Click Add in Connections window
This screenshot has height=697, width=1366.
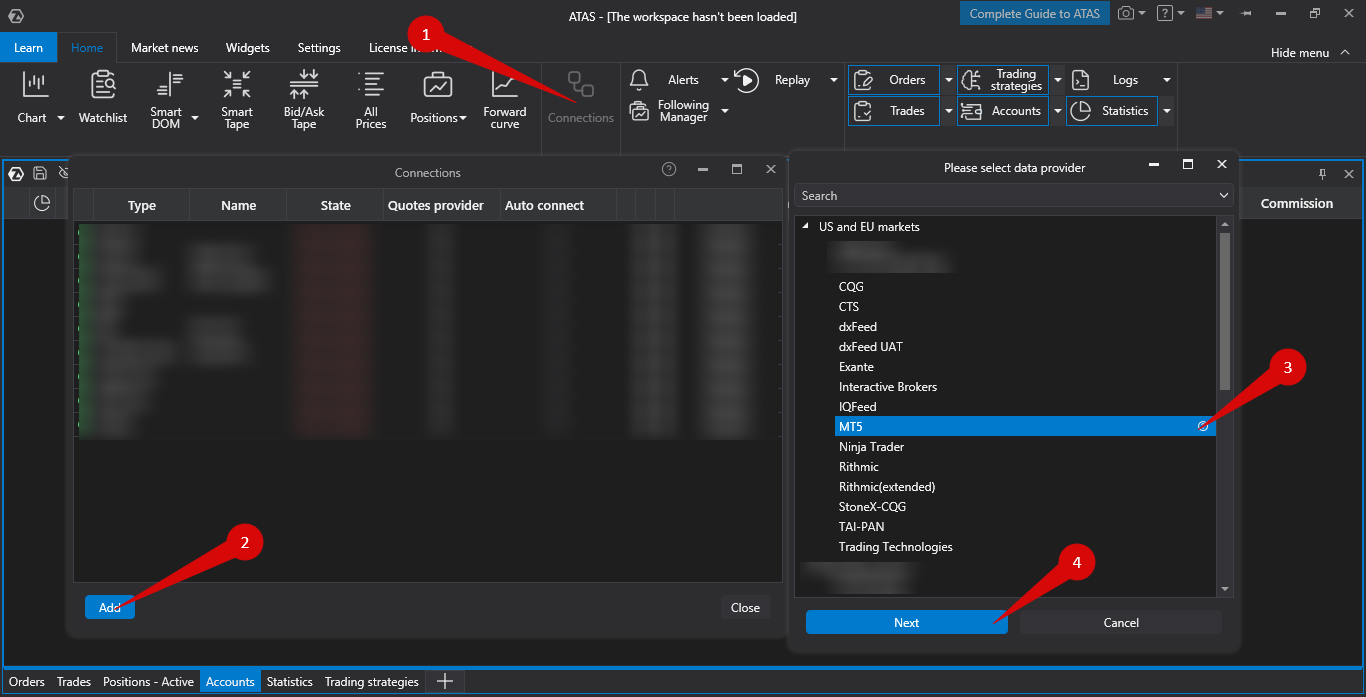pyautogui.click(x=110, y=607)
